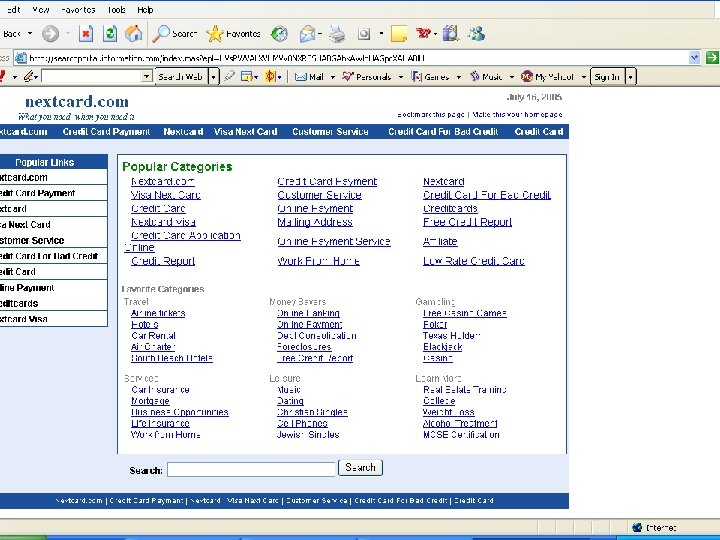Open the History globe icon
The height and width of the screenshot is (540, 720).
click(x=279, y=34)
